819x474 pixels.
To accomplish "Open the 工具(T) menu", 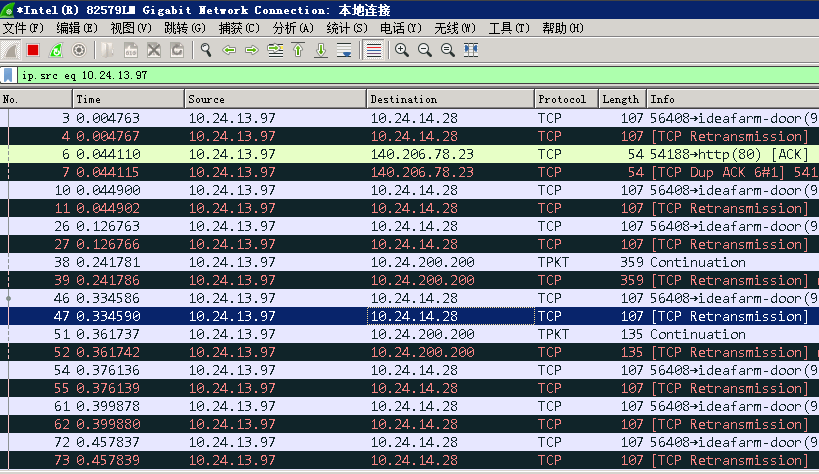I will click(509, 28).
